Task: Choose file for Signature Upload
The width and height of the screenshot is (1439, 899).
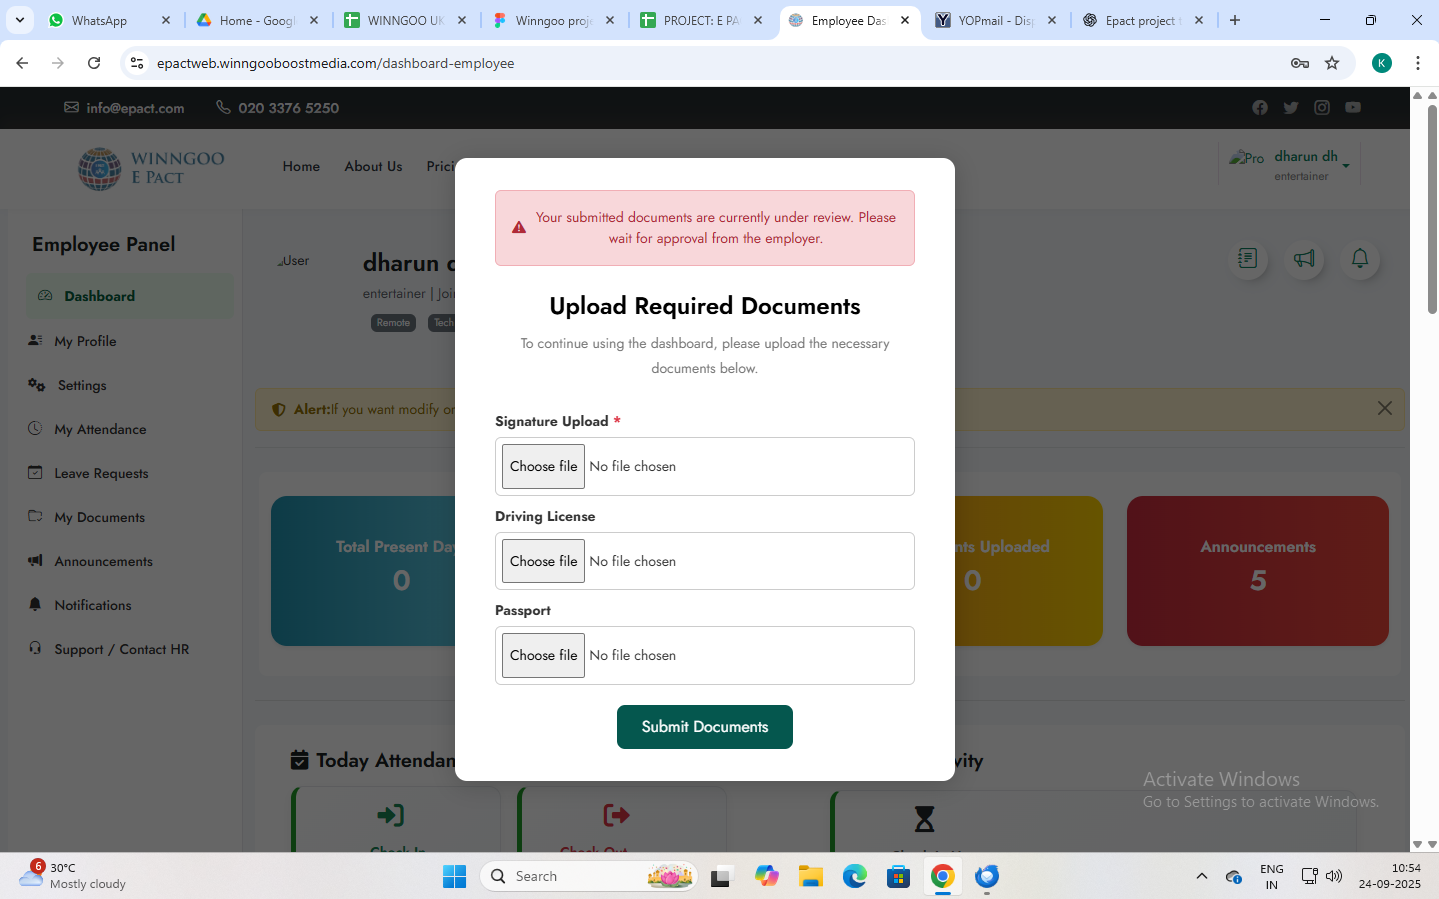Action: coord(543,466)
